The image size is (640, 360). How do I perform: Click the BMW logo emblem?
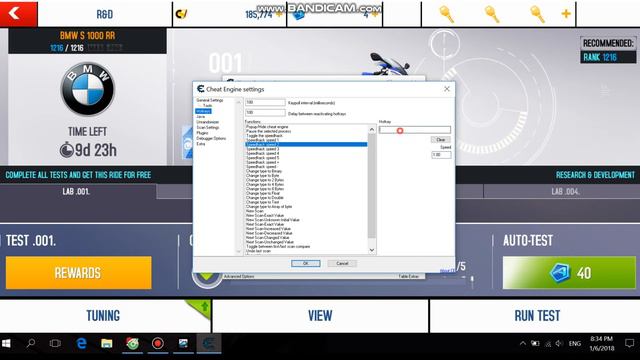click(87, 89)
